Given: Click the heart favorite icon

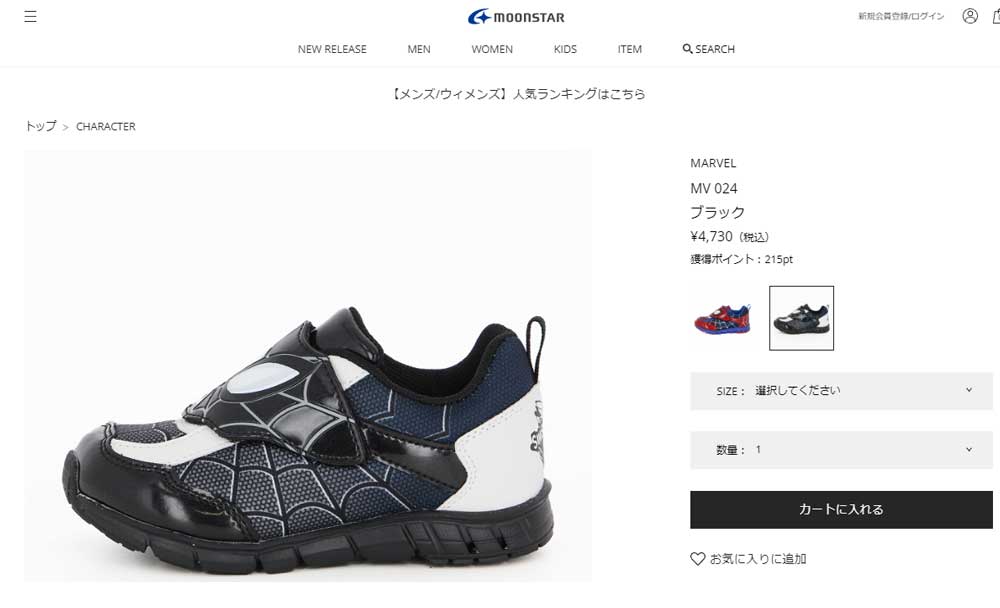Looking at the screenshot, I should pyautogui.click(x=698, y=559).
